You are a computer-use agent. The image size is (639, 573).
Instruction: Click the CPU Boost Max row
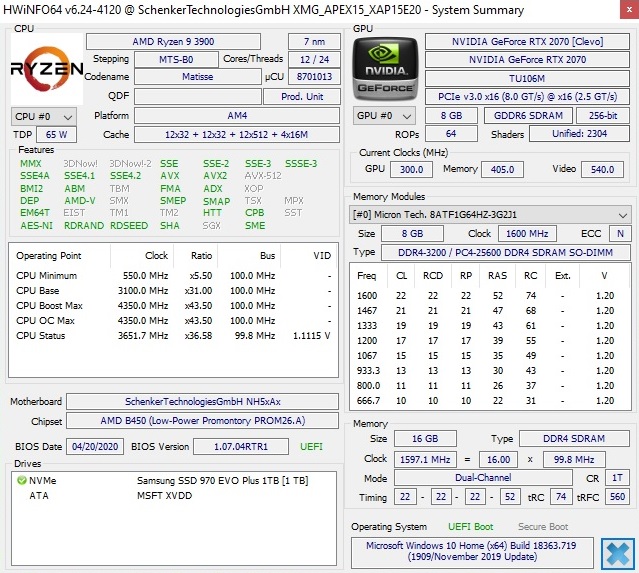pyautogui.click(x=173, y=306)
